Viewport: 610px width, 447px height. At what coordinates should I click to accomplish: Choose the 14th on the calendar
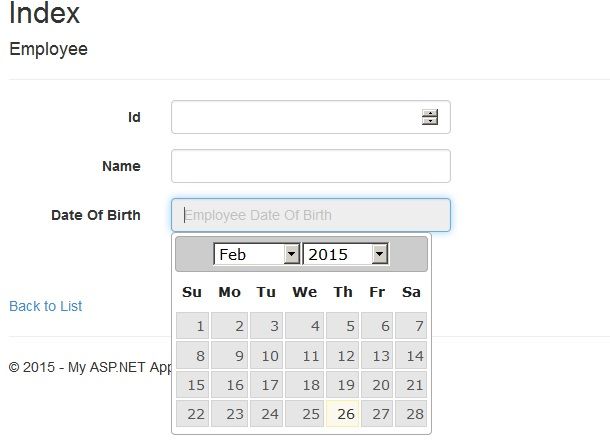[x=411, y=355]
